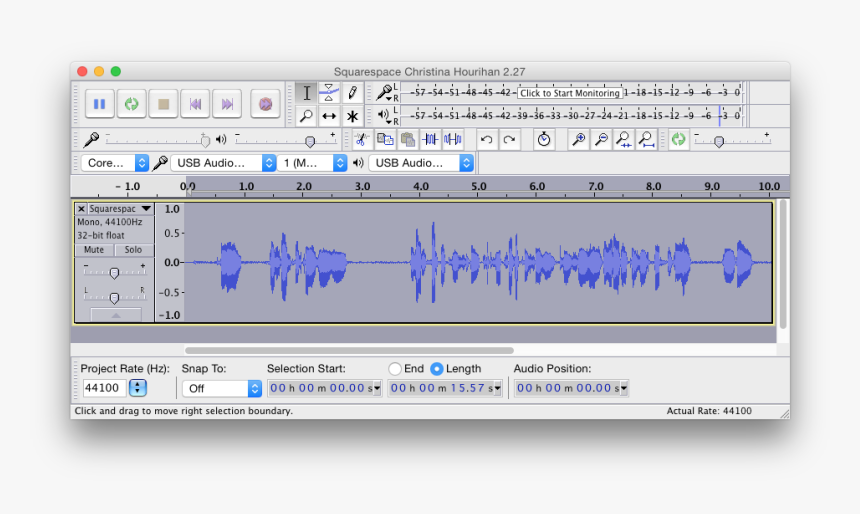Select the Zoom magnifier tool
The image size is (860, 514).
coord(306,116)
